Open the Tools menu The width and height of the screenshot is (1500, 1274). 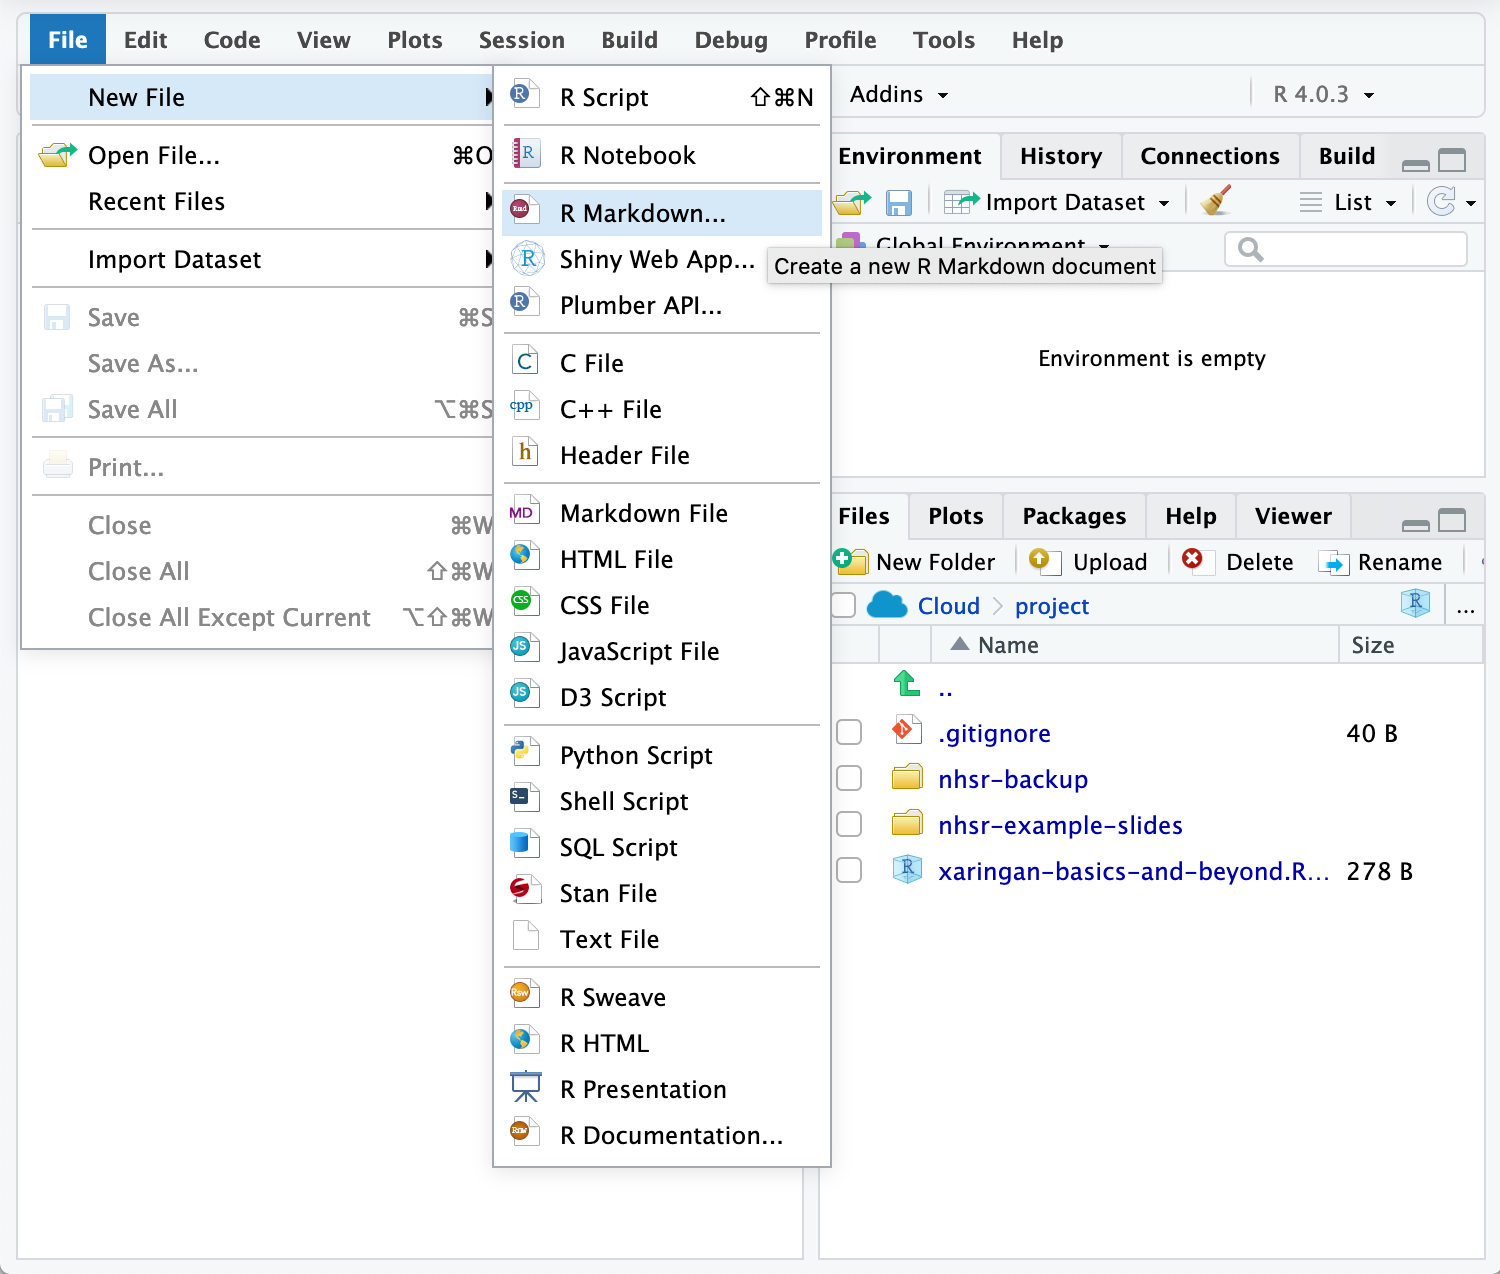pyautogui.click(x=943, y=40)
